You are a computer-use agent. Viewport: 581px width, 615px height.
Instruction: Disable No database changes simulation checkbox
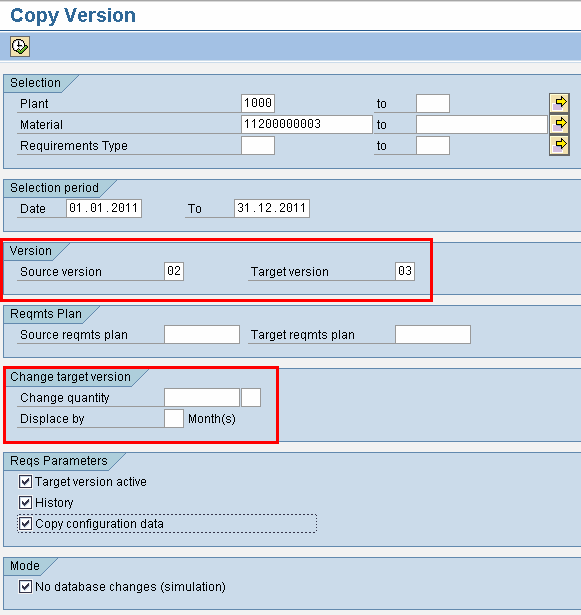pyautogui.click(x=25, y=587)
